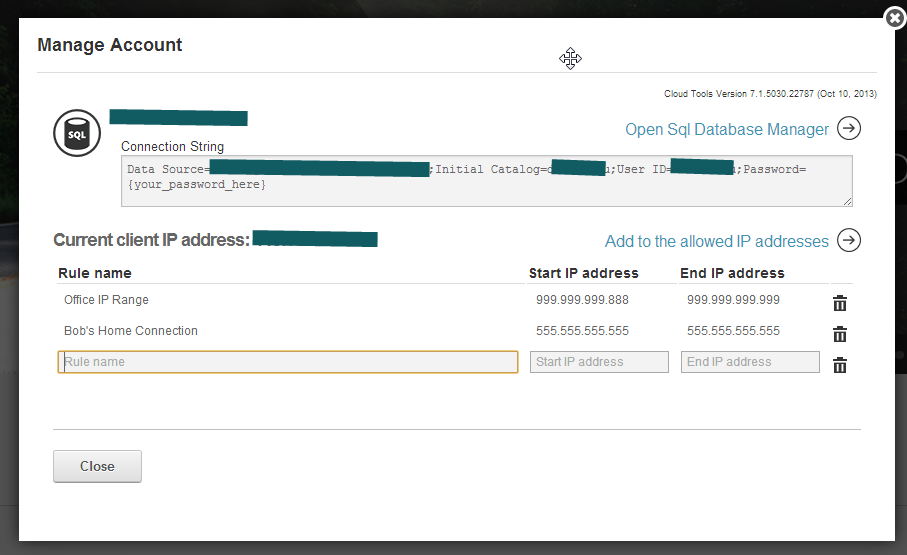Click the Start IP address column header
907x555 pixels.
pyautogui.click(x=584, y=273)
